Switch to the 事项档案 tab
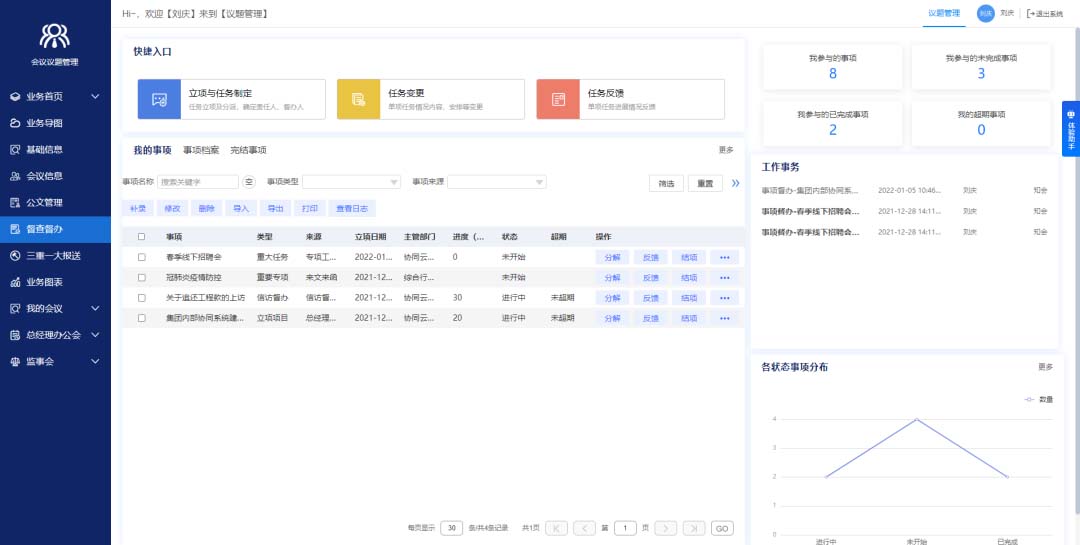This screenshot has width=1080, height=545. [201, 150]
